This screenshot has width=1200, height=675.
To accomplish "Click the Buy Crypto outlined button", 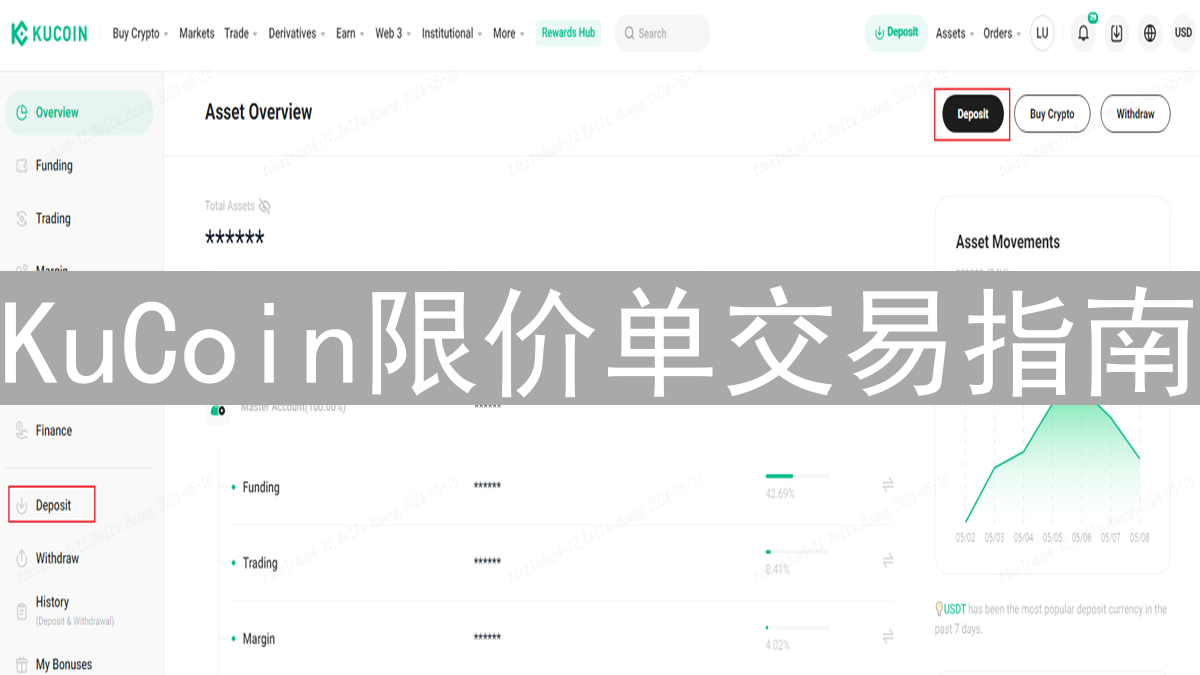I will point(1052,114).
